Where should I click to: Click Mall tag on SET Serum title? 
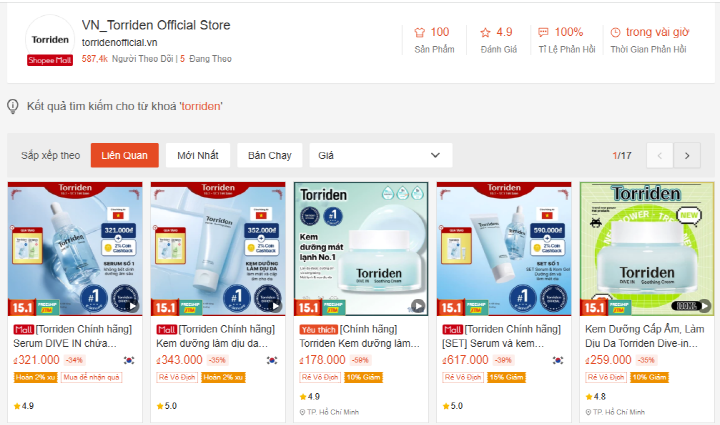pyautogui.click(x=453, y=330)
